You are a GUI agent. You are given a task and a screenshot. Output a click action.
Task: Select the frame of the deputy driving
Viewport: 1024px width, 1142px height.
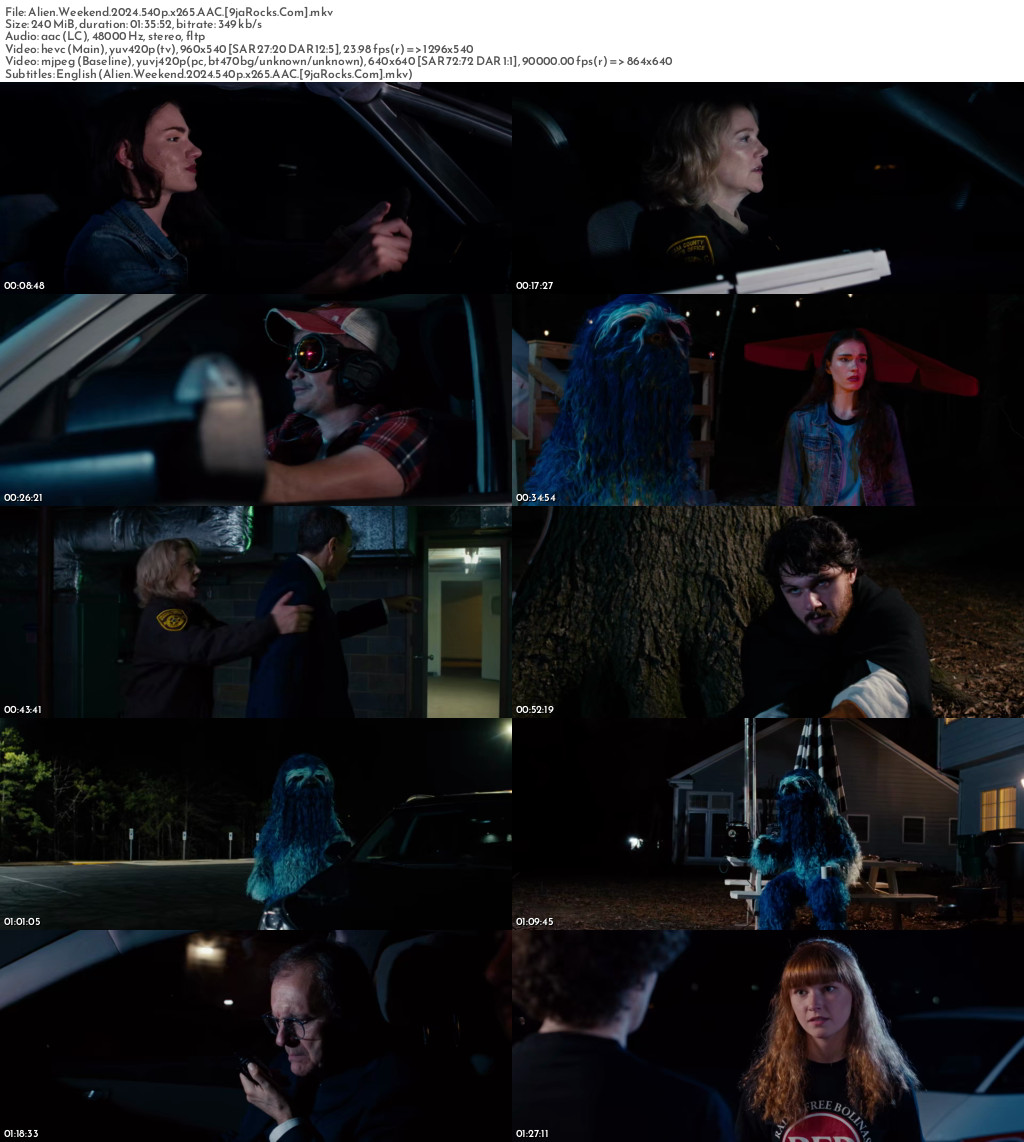tap(768, 188)
